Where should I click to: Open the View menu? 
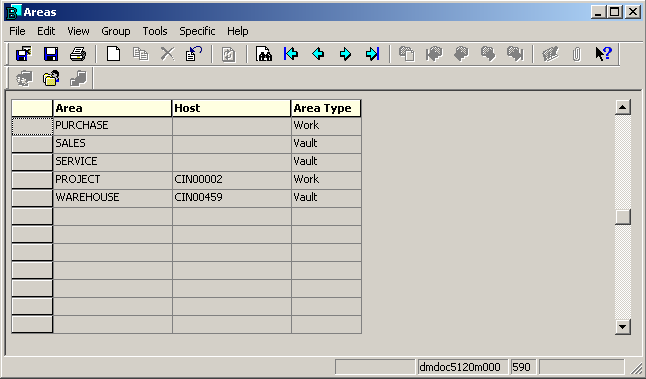tap(78, 31)
